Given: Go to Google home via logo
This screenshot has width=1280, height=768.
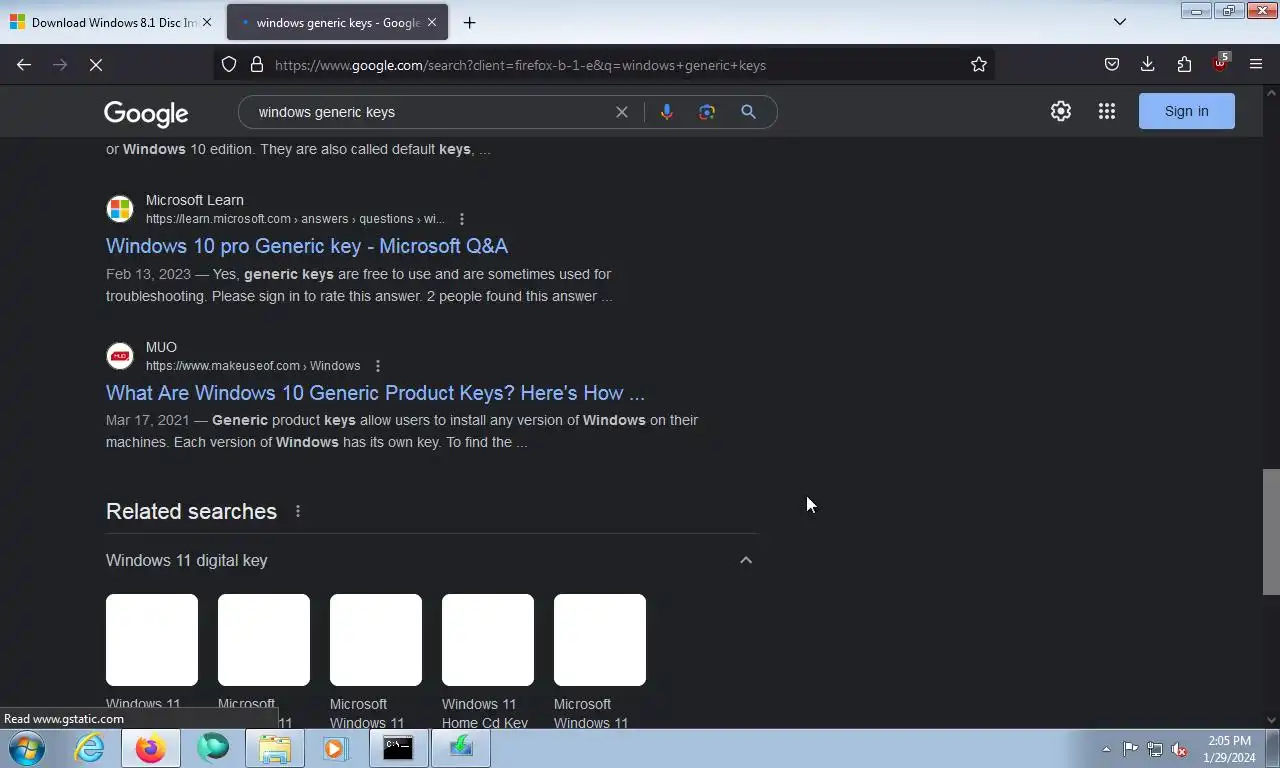Looking at the screenshot, I should point(146,113).
